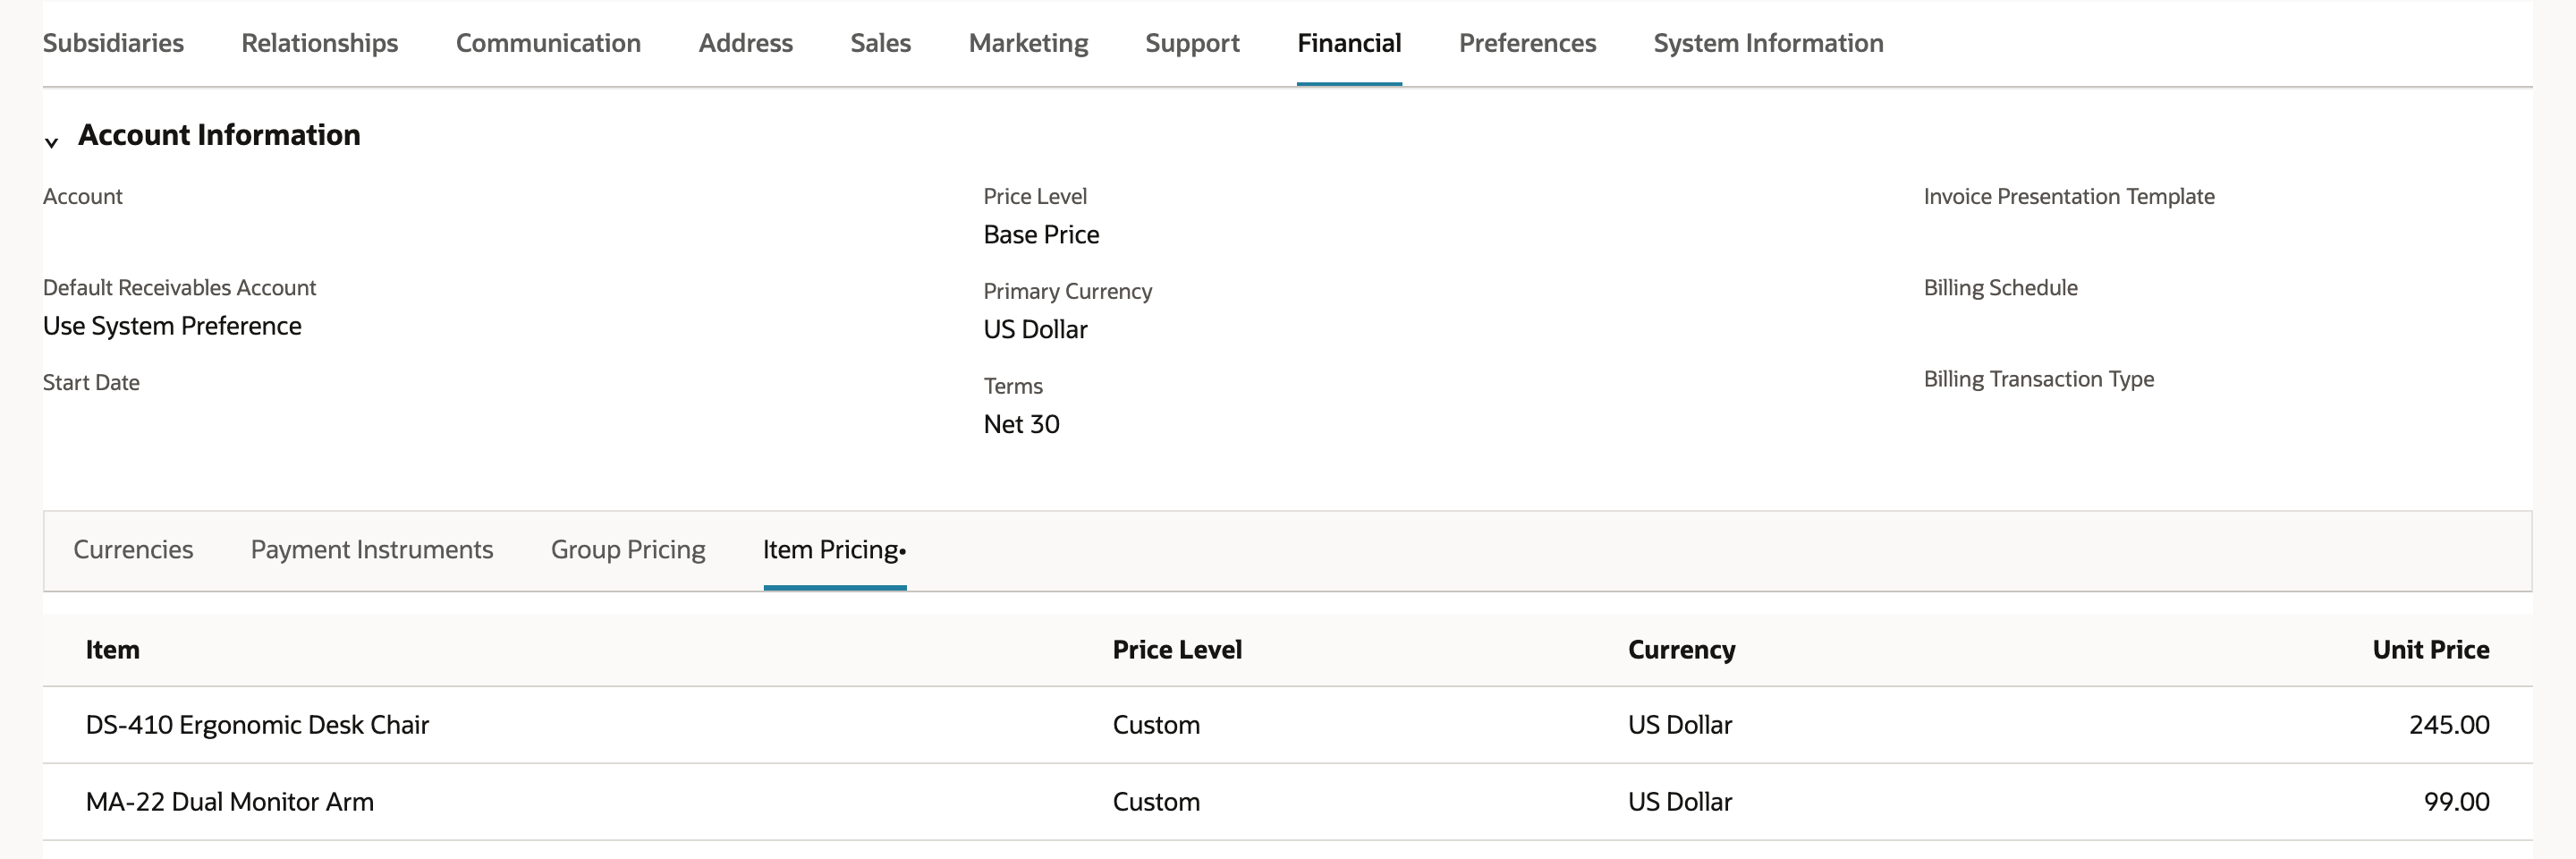Image resolution: width=2576 pixels, height=859 pixels.
Task: Open the Marketing tab
Action: coord(1029,43)
